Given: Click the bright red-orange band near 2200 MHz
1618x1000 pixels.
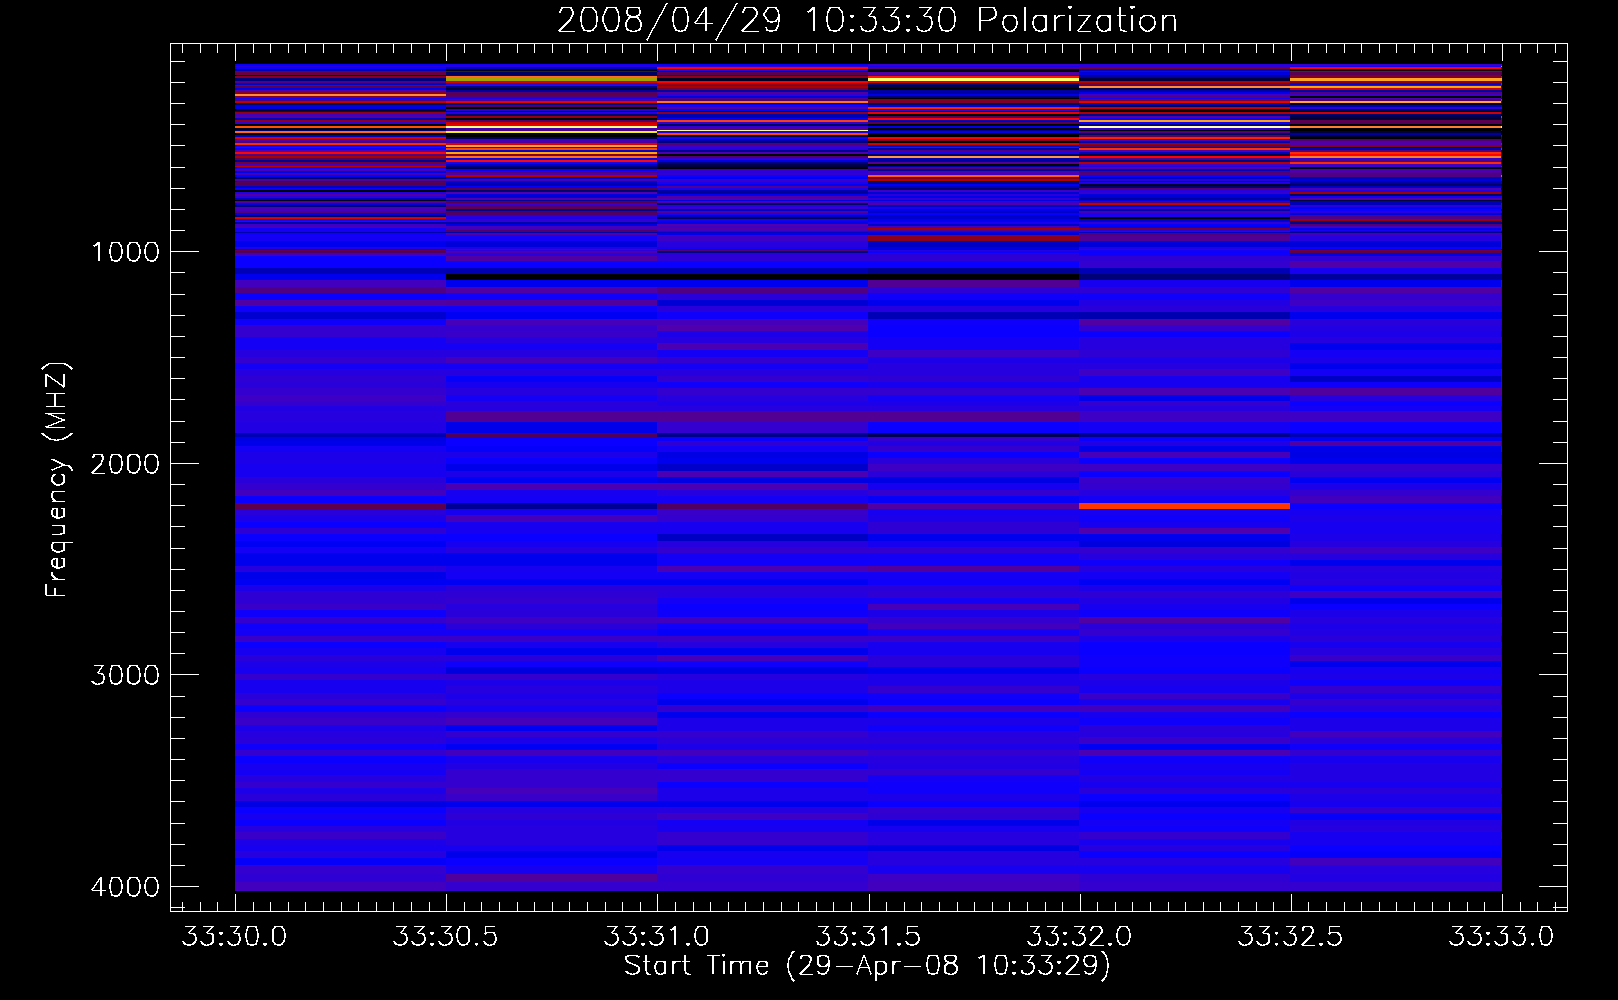Looking at the screenshot, I should pyautogui.click(x=1185, y=506).
